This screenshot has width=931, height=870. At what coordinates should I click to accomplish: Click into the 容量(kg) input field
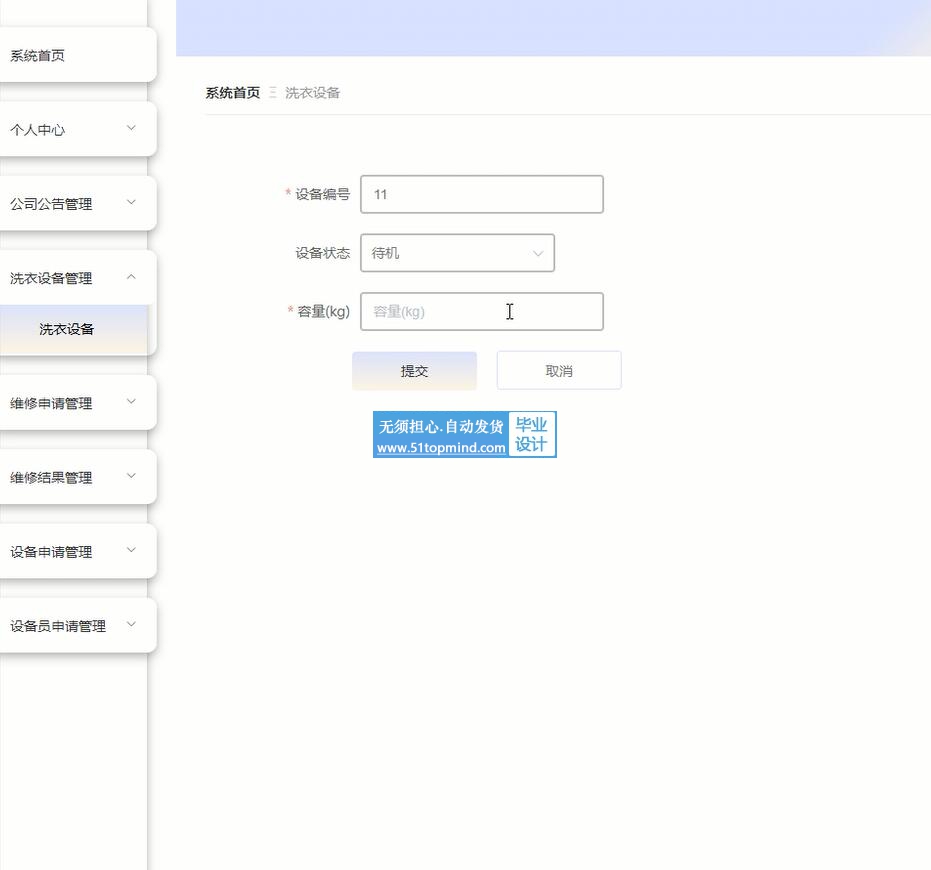pos(481,312)
